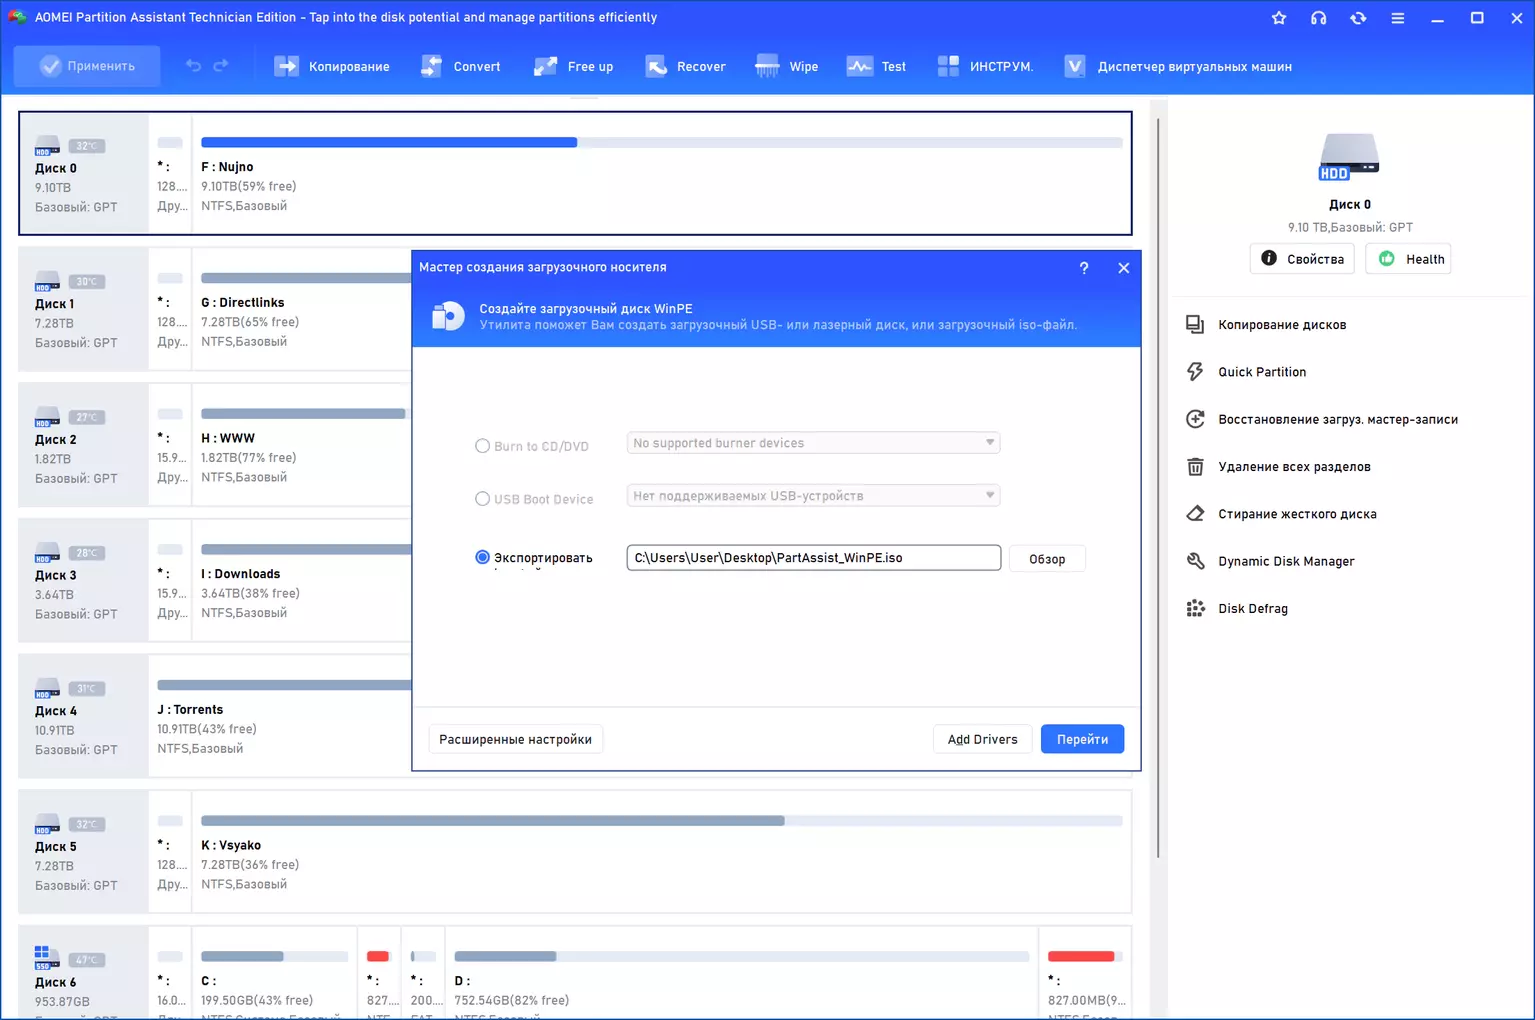Open the burner devices dropdown
The width and height of the screenshot is (1535, 1020).
point(813,443)
